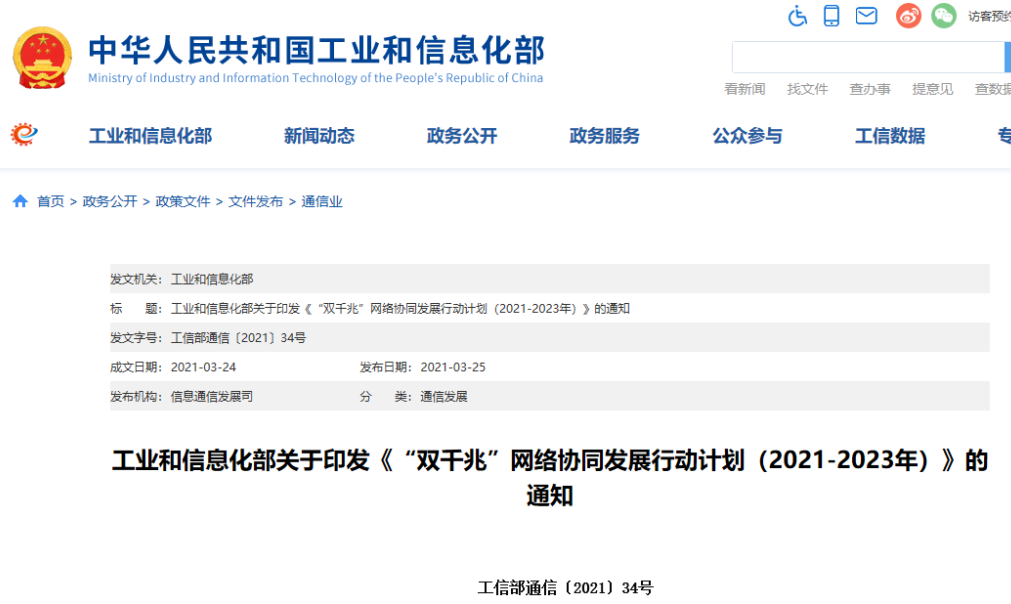
Task: Open 公众参与 navigation menu
Action: 747,135
